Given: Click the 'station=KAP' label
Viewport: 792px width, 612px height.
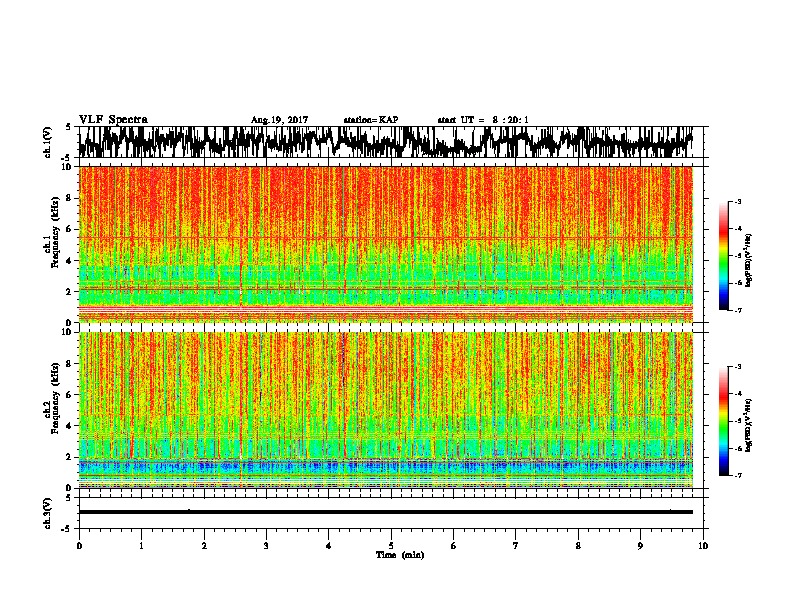Looking at the screenshot, I should [x=371, y=120].
